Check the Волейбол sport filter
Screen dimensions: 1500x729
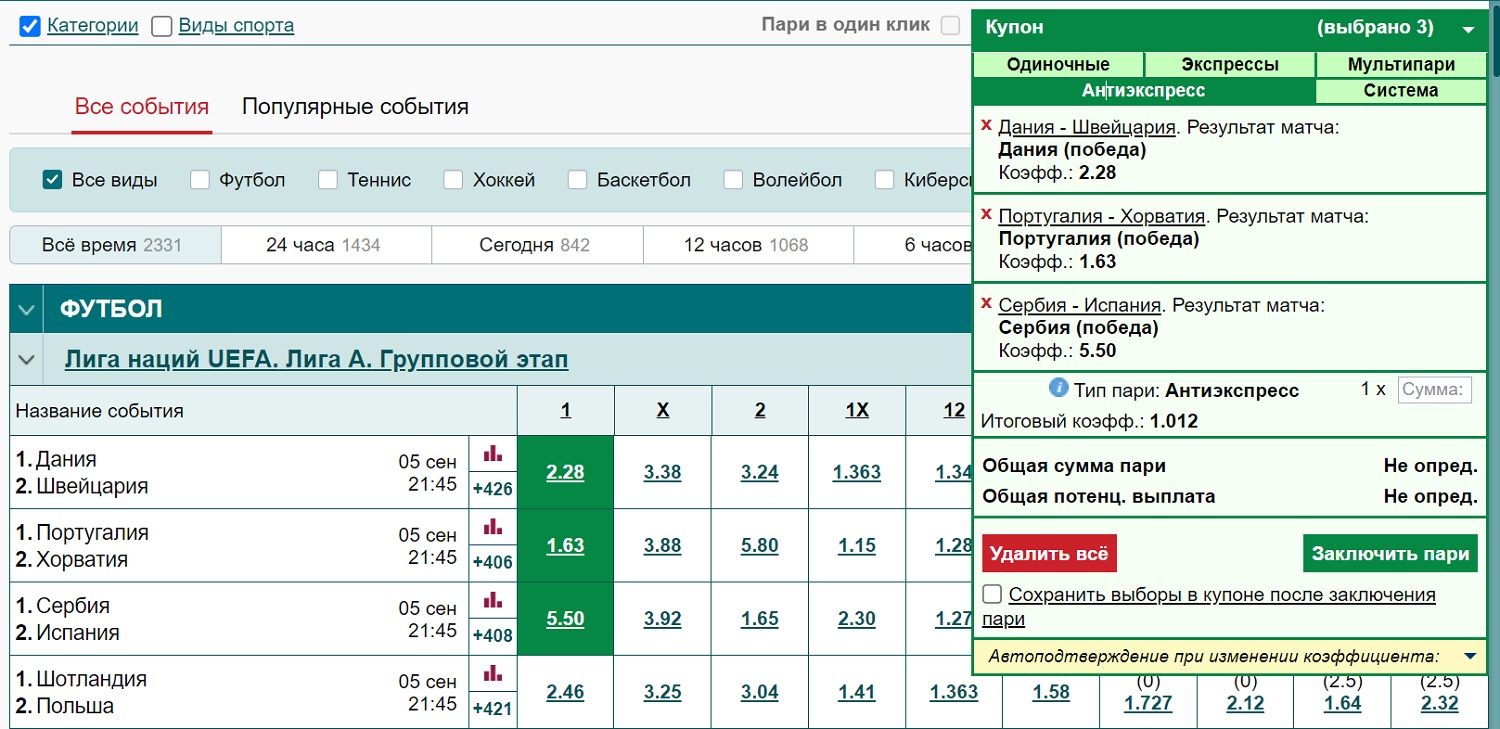click(734, 180)
